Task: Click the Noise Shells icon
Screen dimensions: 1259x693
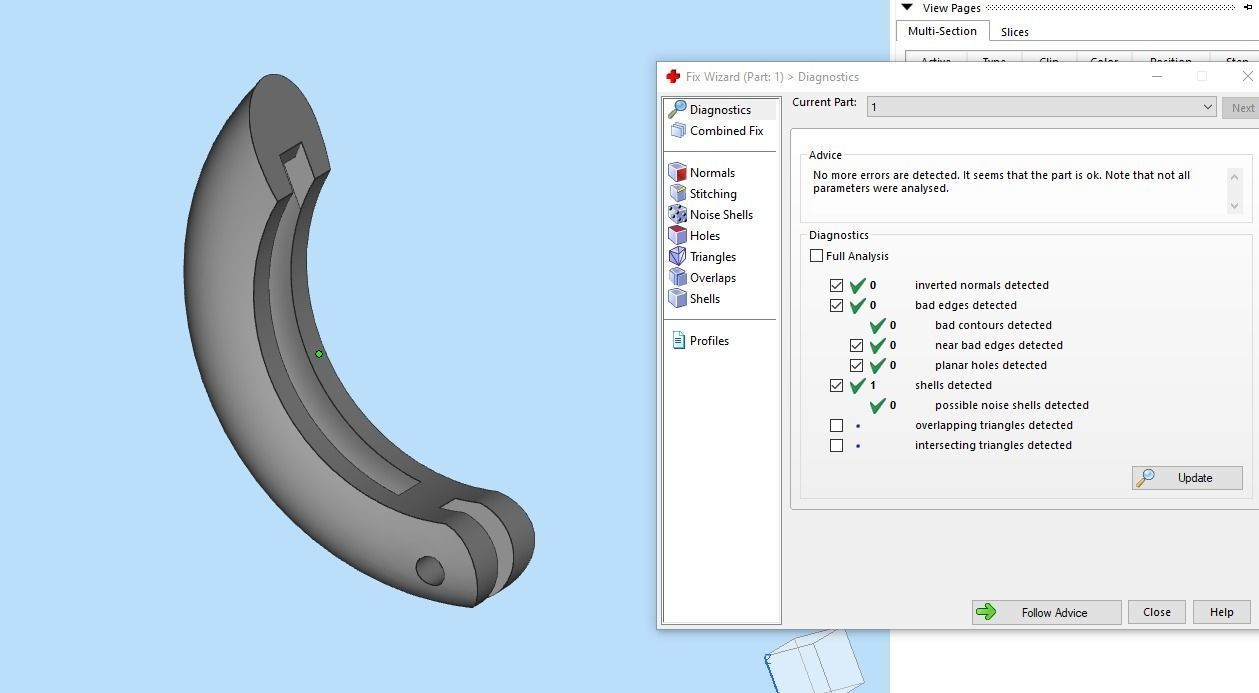Action: [x=677, y=214]
